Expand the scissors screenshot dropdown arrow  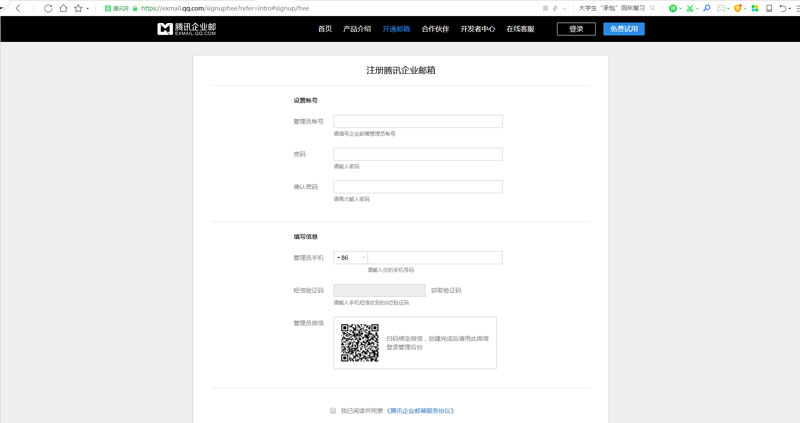[697, 9]
